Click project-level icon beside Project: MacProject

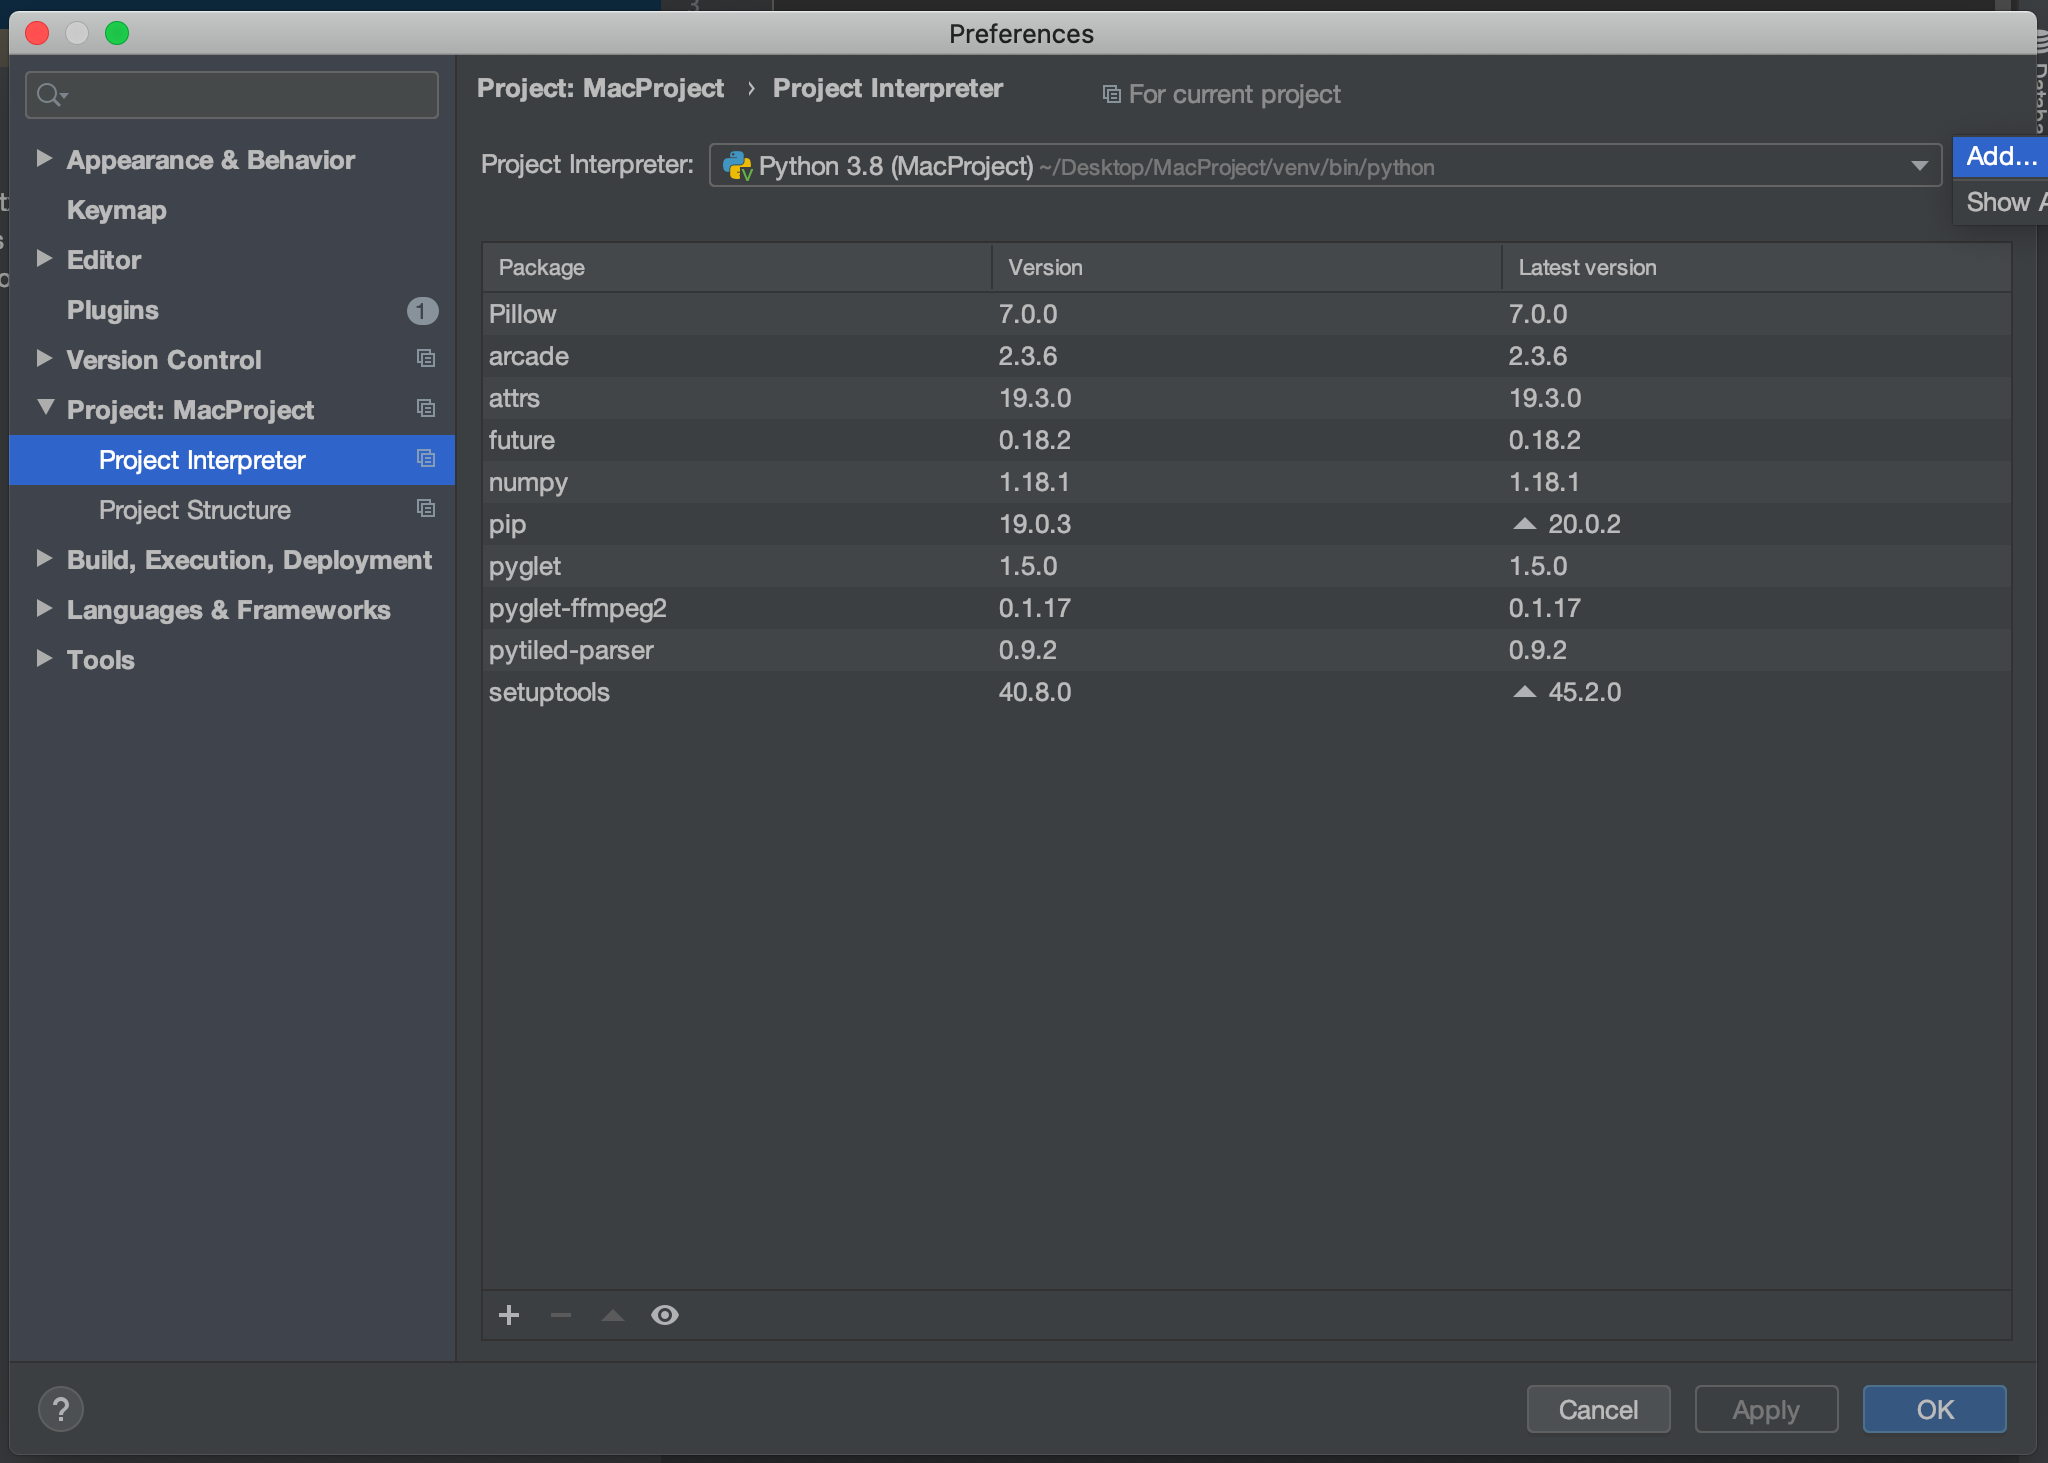pos(426,408)
